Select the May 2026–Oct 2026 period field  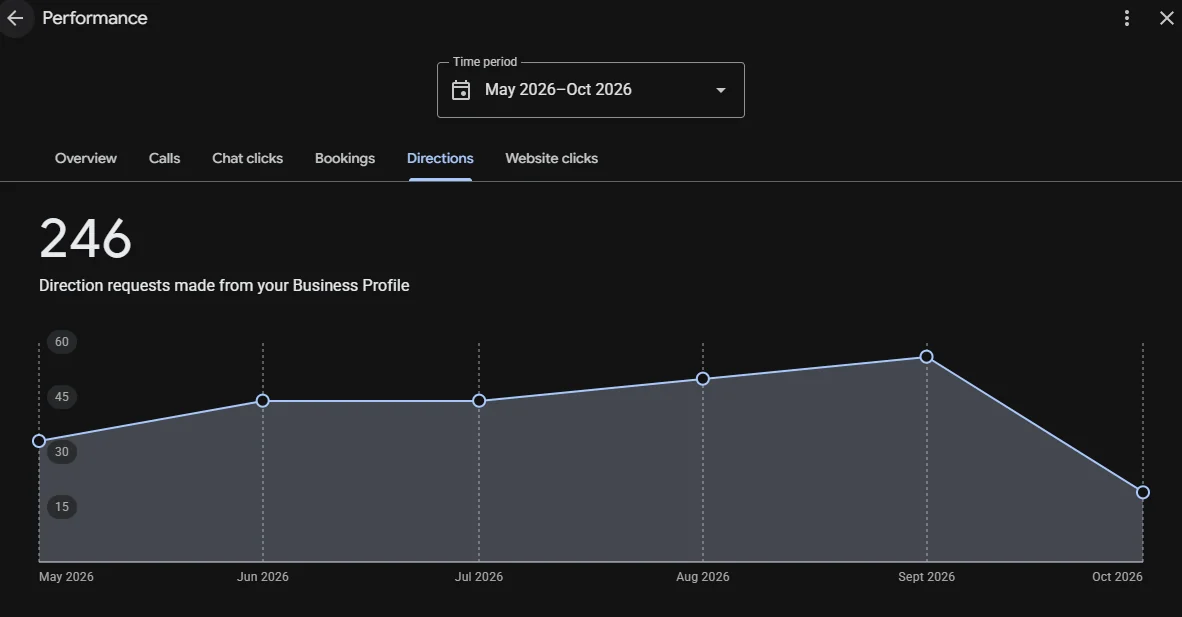pyautogui.click(x=591, y=90)
